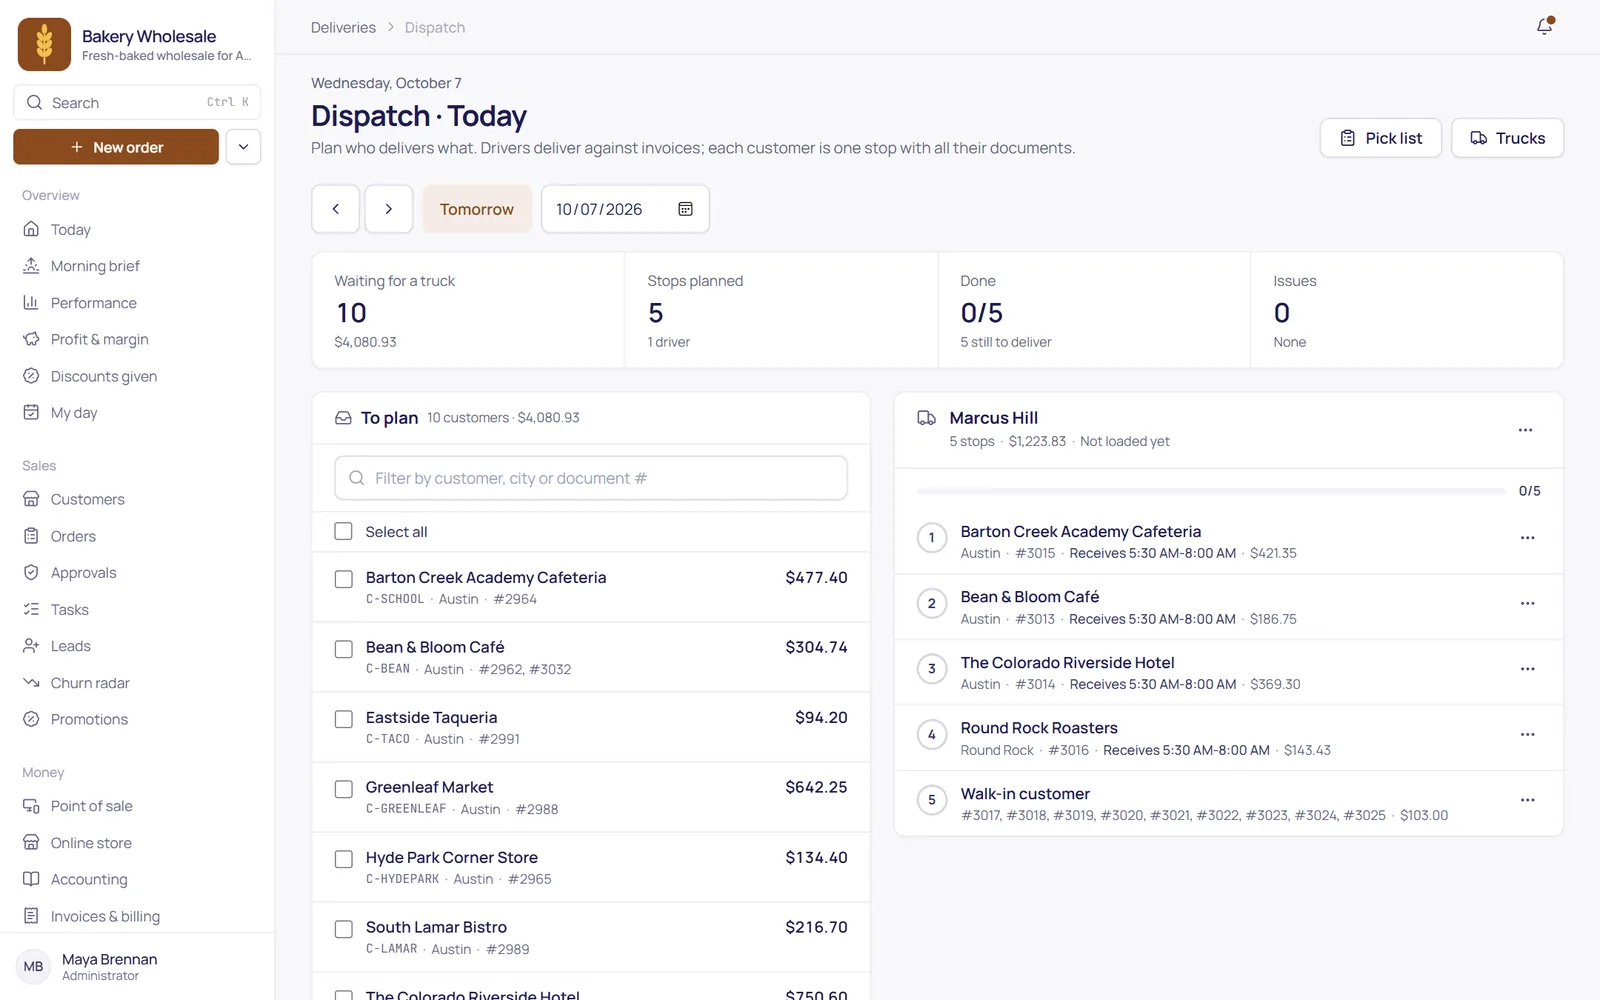Viewport: 1600px width, 1000px height.
Task: Click the Deliveries breadcrumb link
Action: tap(343, 27)
